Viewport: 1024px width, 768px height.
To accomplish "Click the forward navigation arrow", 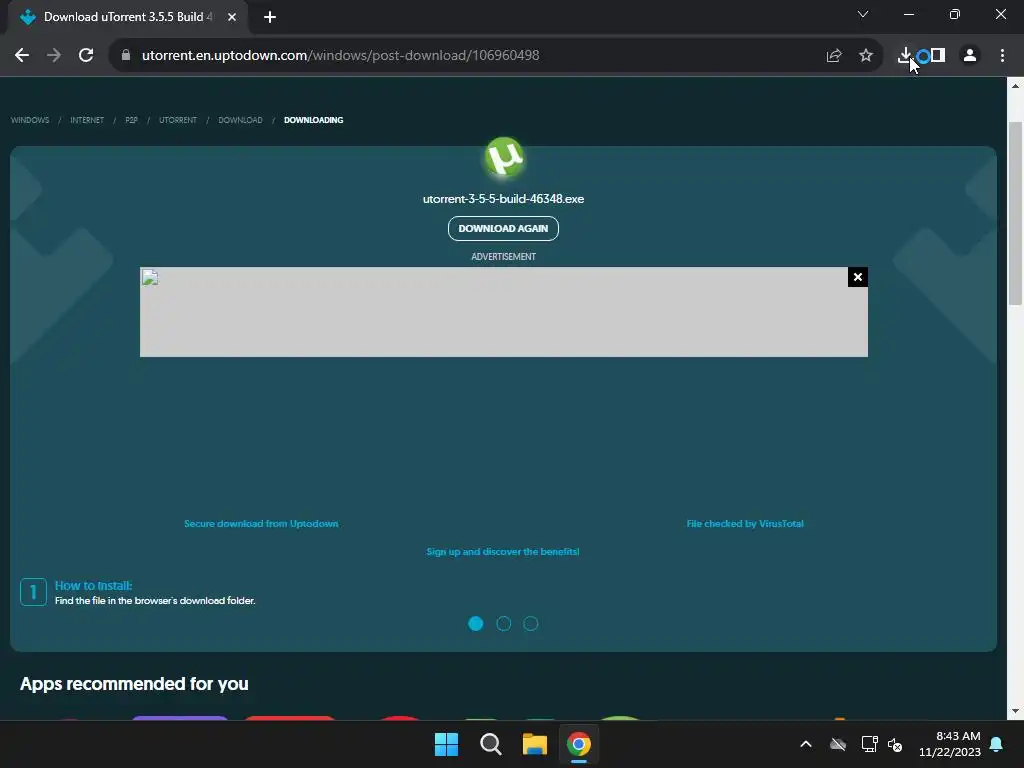I will pos(54,56).
